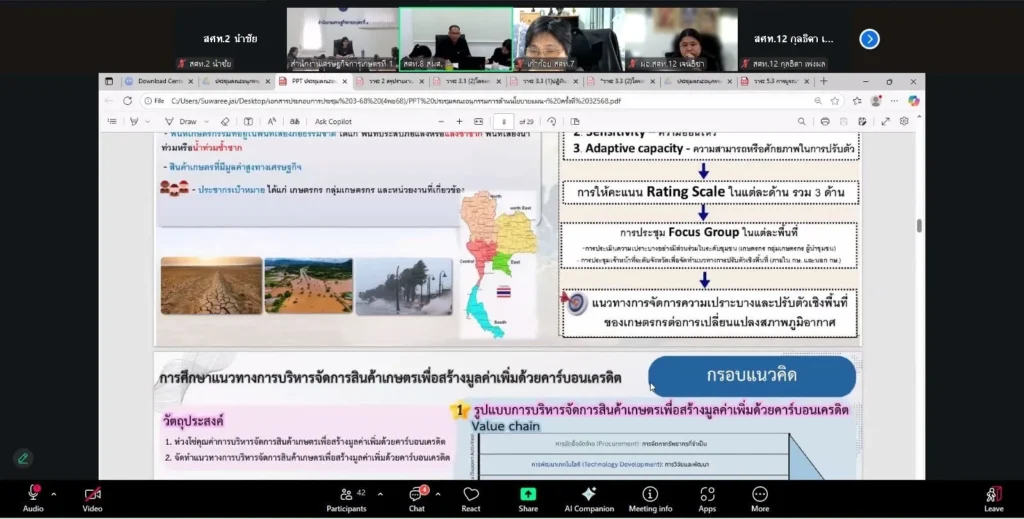Unmute the microphone with Audio button
The image size is (1024, 519).
coord(33,495)
